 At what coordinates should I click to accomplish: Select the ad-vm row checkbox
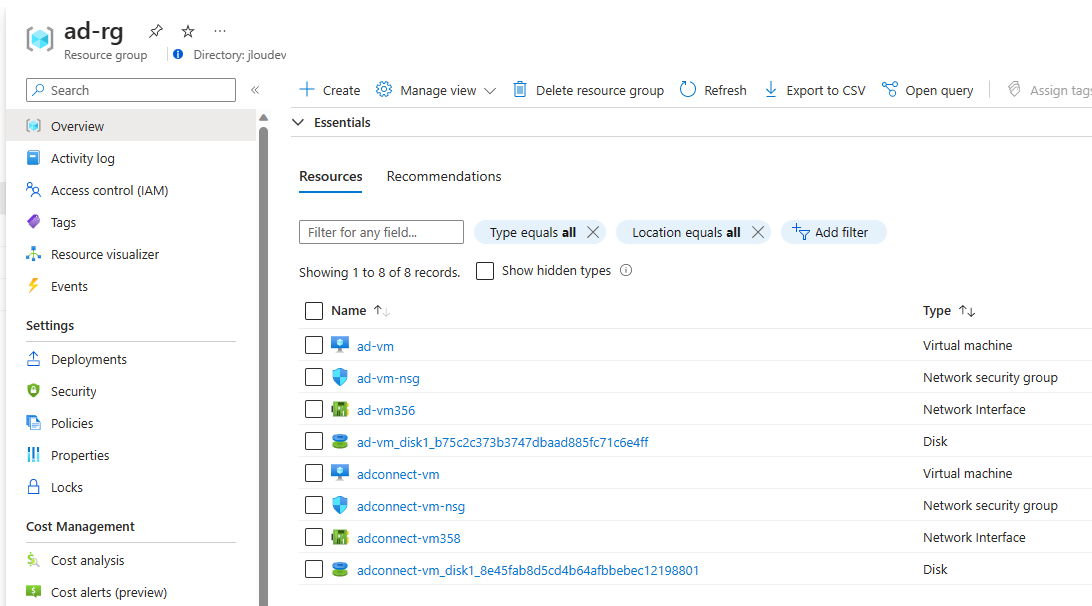(x=314, y=345)
